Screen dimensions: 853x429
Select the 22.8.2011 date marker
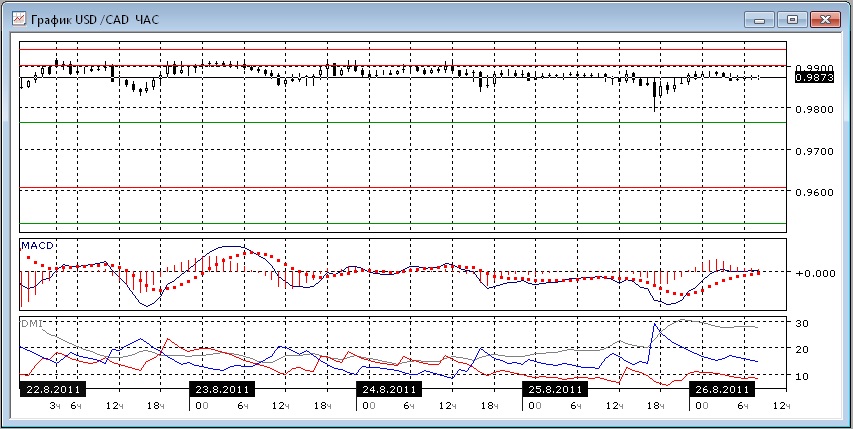(x=53, y=389)
